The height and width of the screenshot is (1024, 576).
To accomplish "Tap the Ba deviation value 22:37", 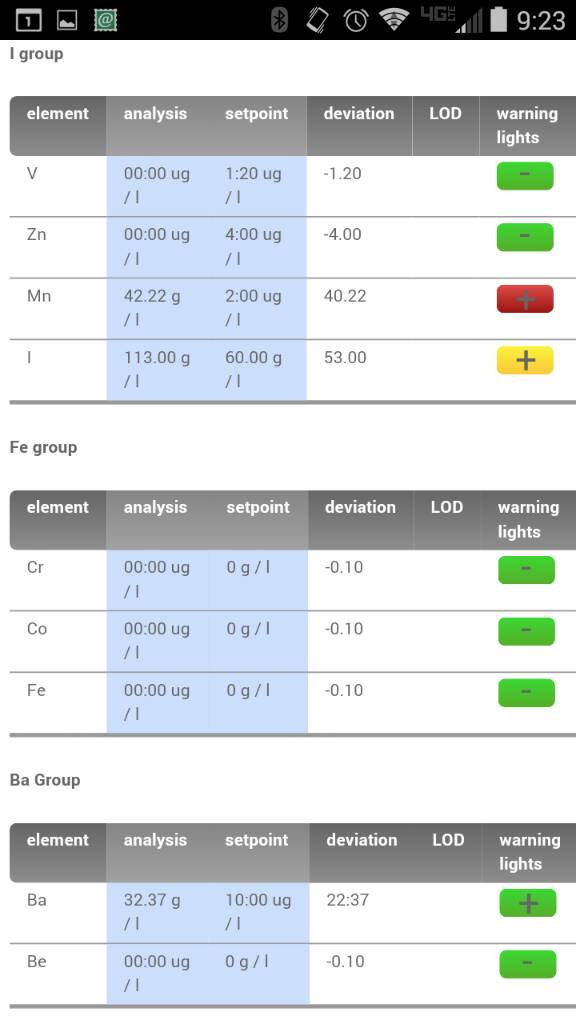I will pos(347,900).
